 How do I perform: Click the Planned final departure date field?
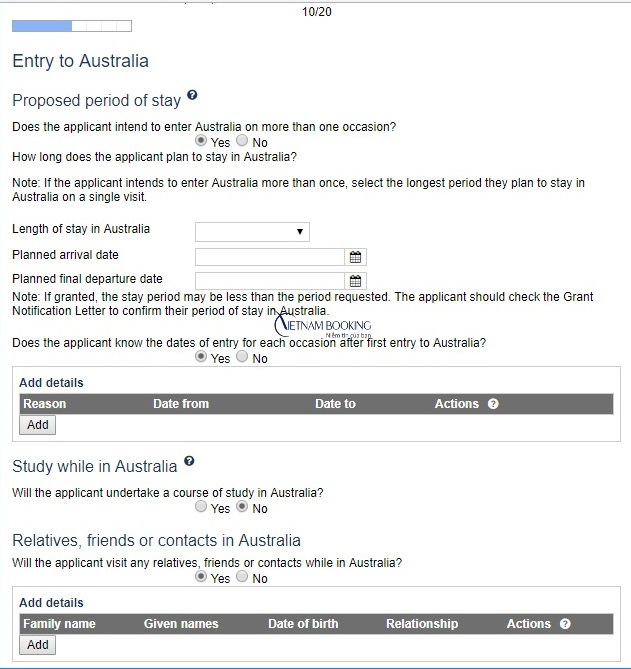point(270,280)
